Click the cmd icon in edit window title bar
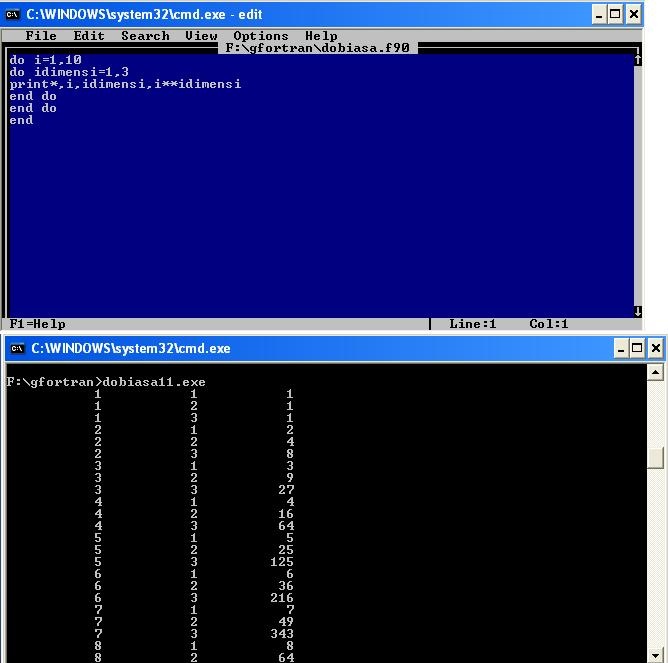This screenshot has height=663, width=668. pos(12,14)
